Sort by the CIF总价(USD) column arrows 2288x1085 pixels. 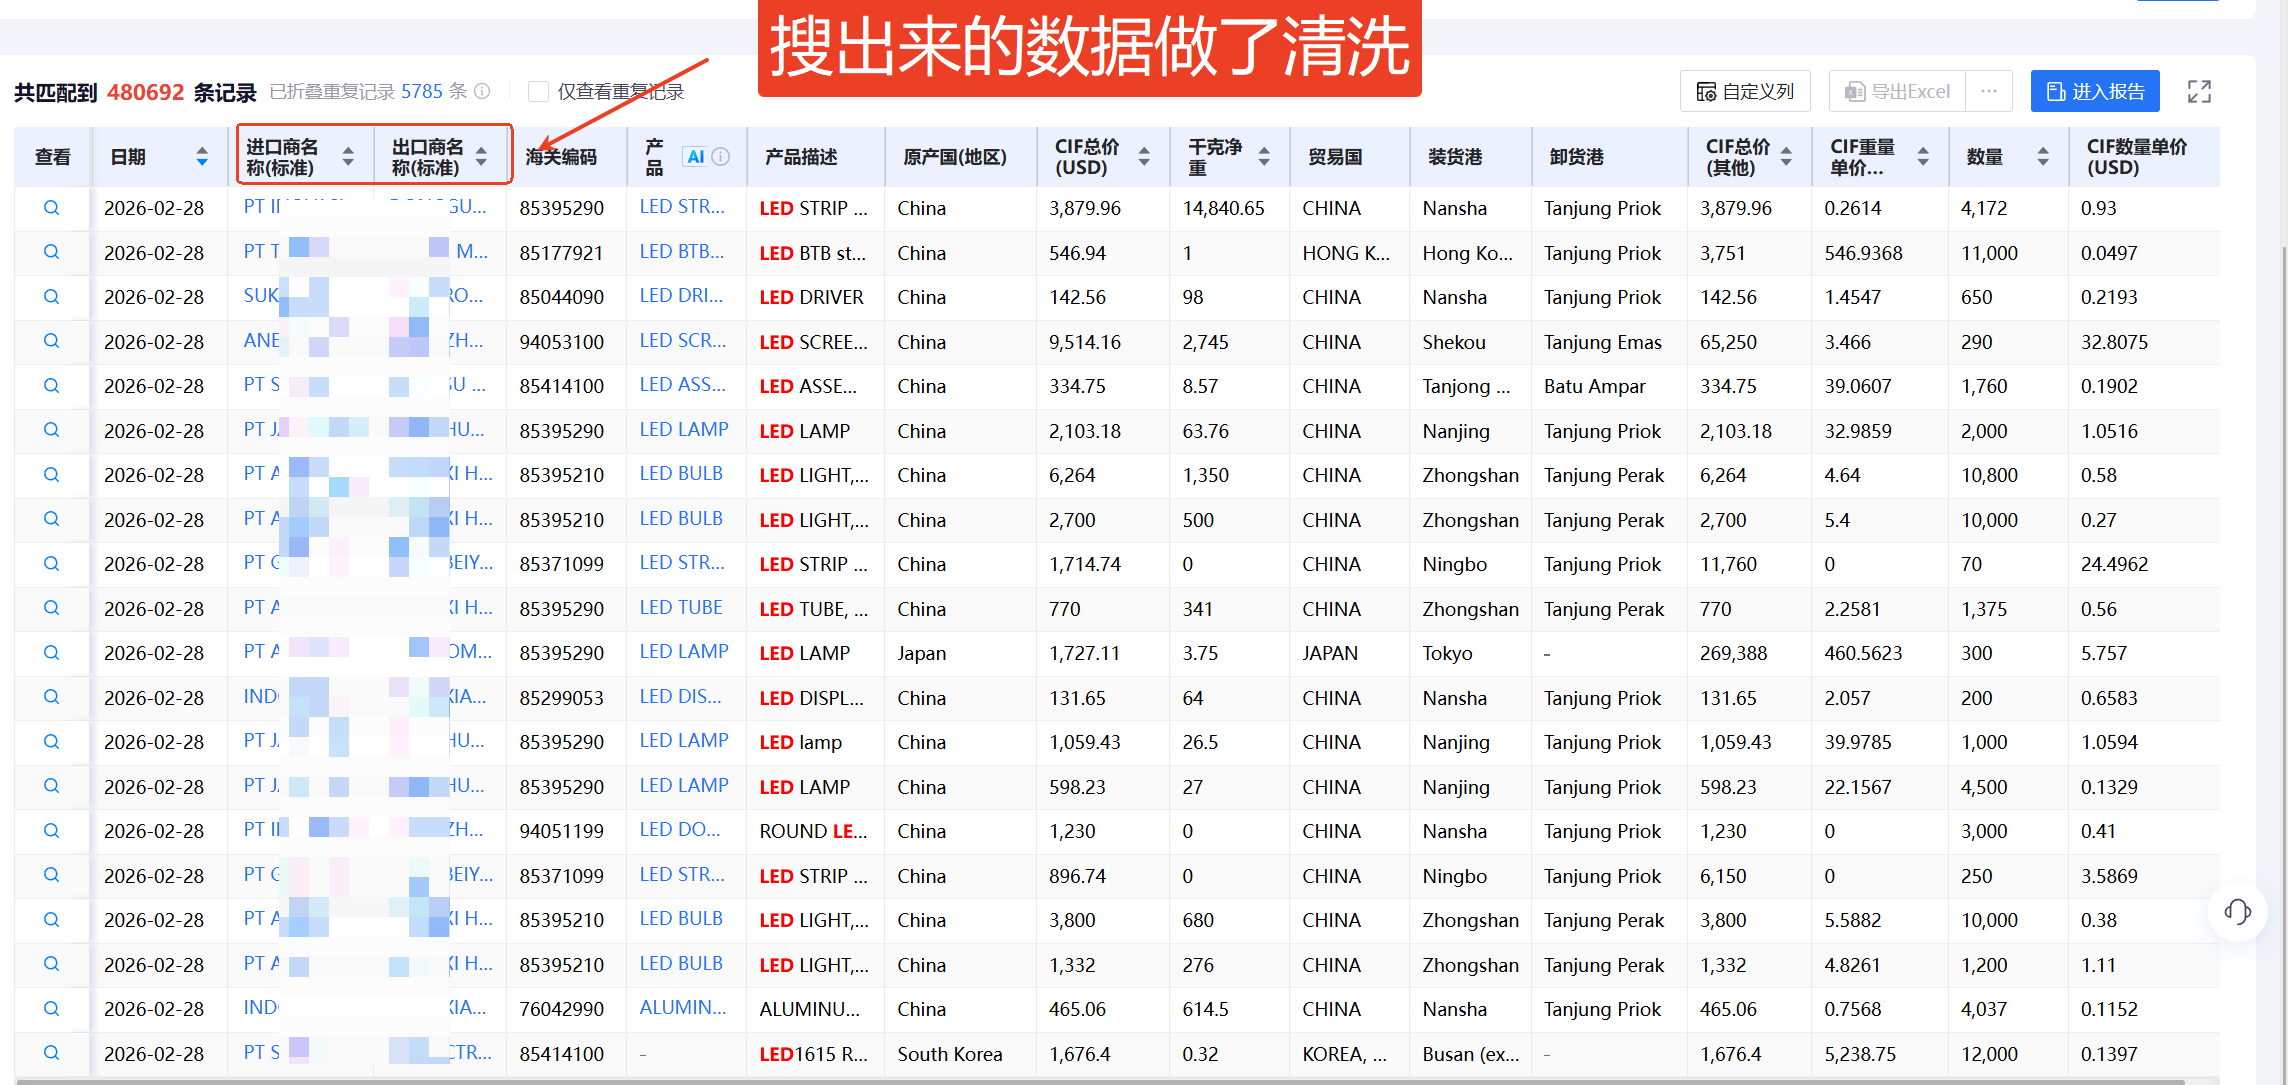click(x=1144, y=157)
